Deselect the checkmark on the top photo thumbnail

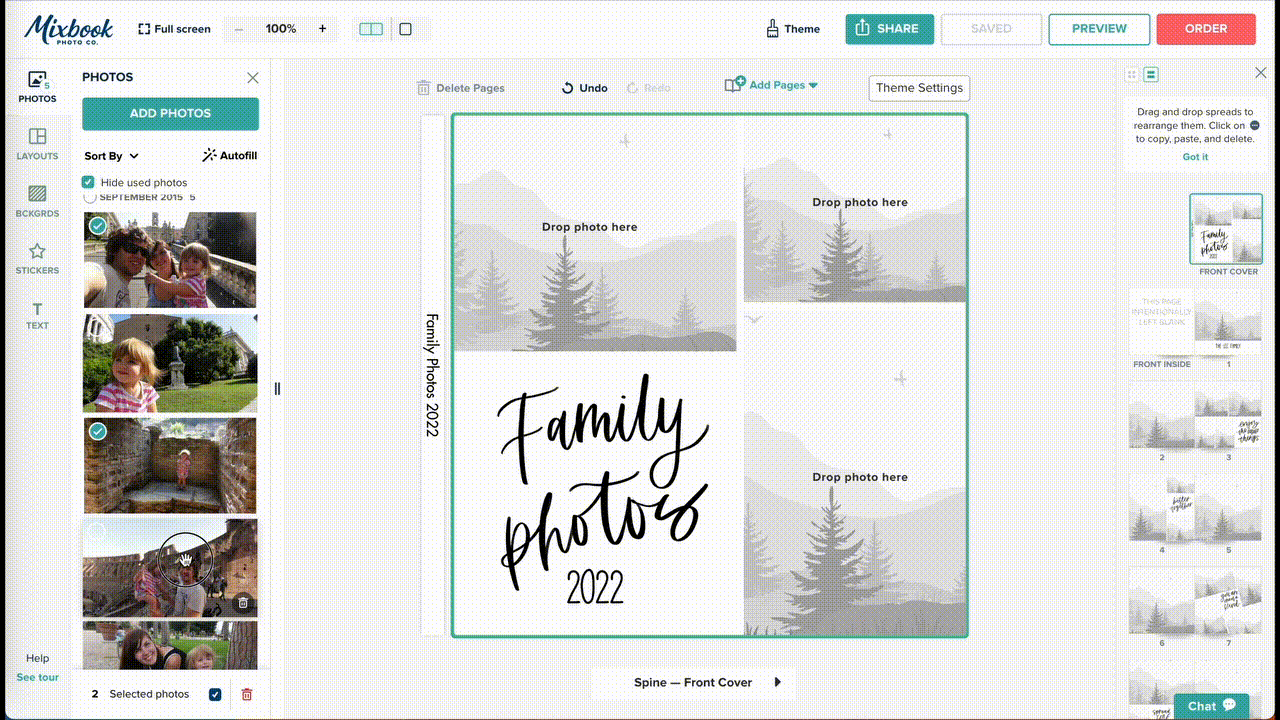tap(97, 226)
